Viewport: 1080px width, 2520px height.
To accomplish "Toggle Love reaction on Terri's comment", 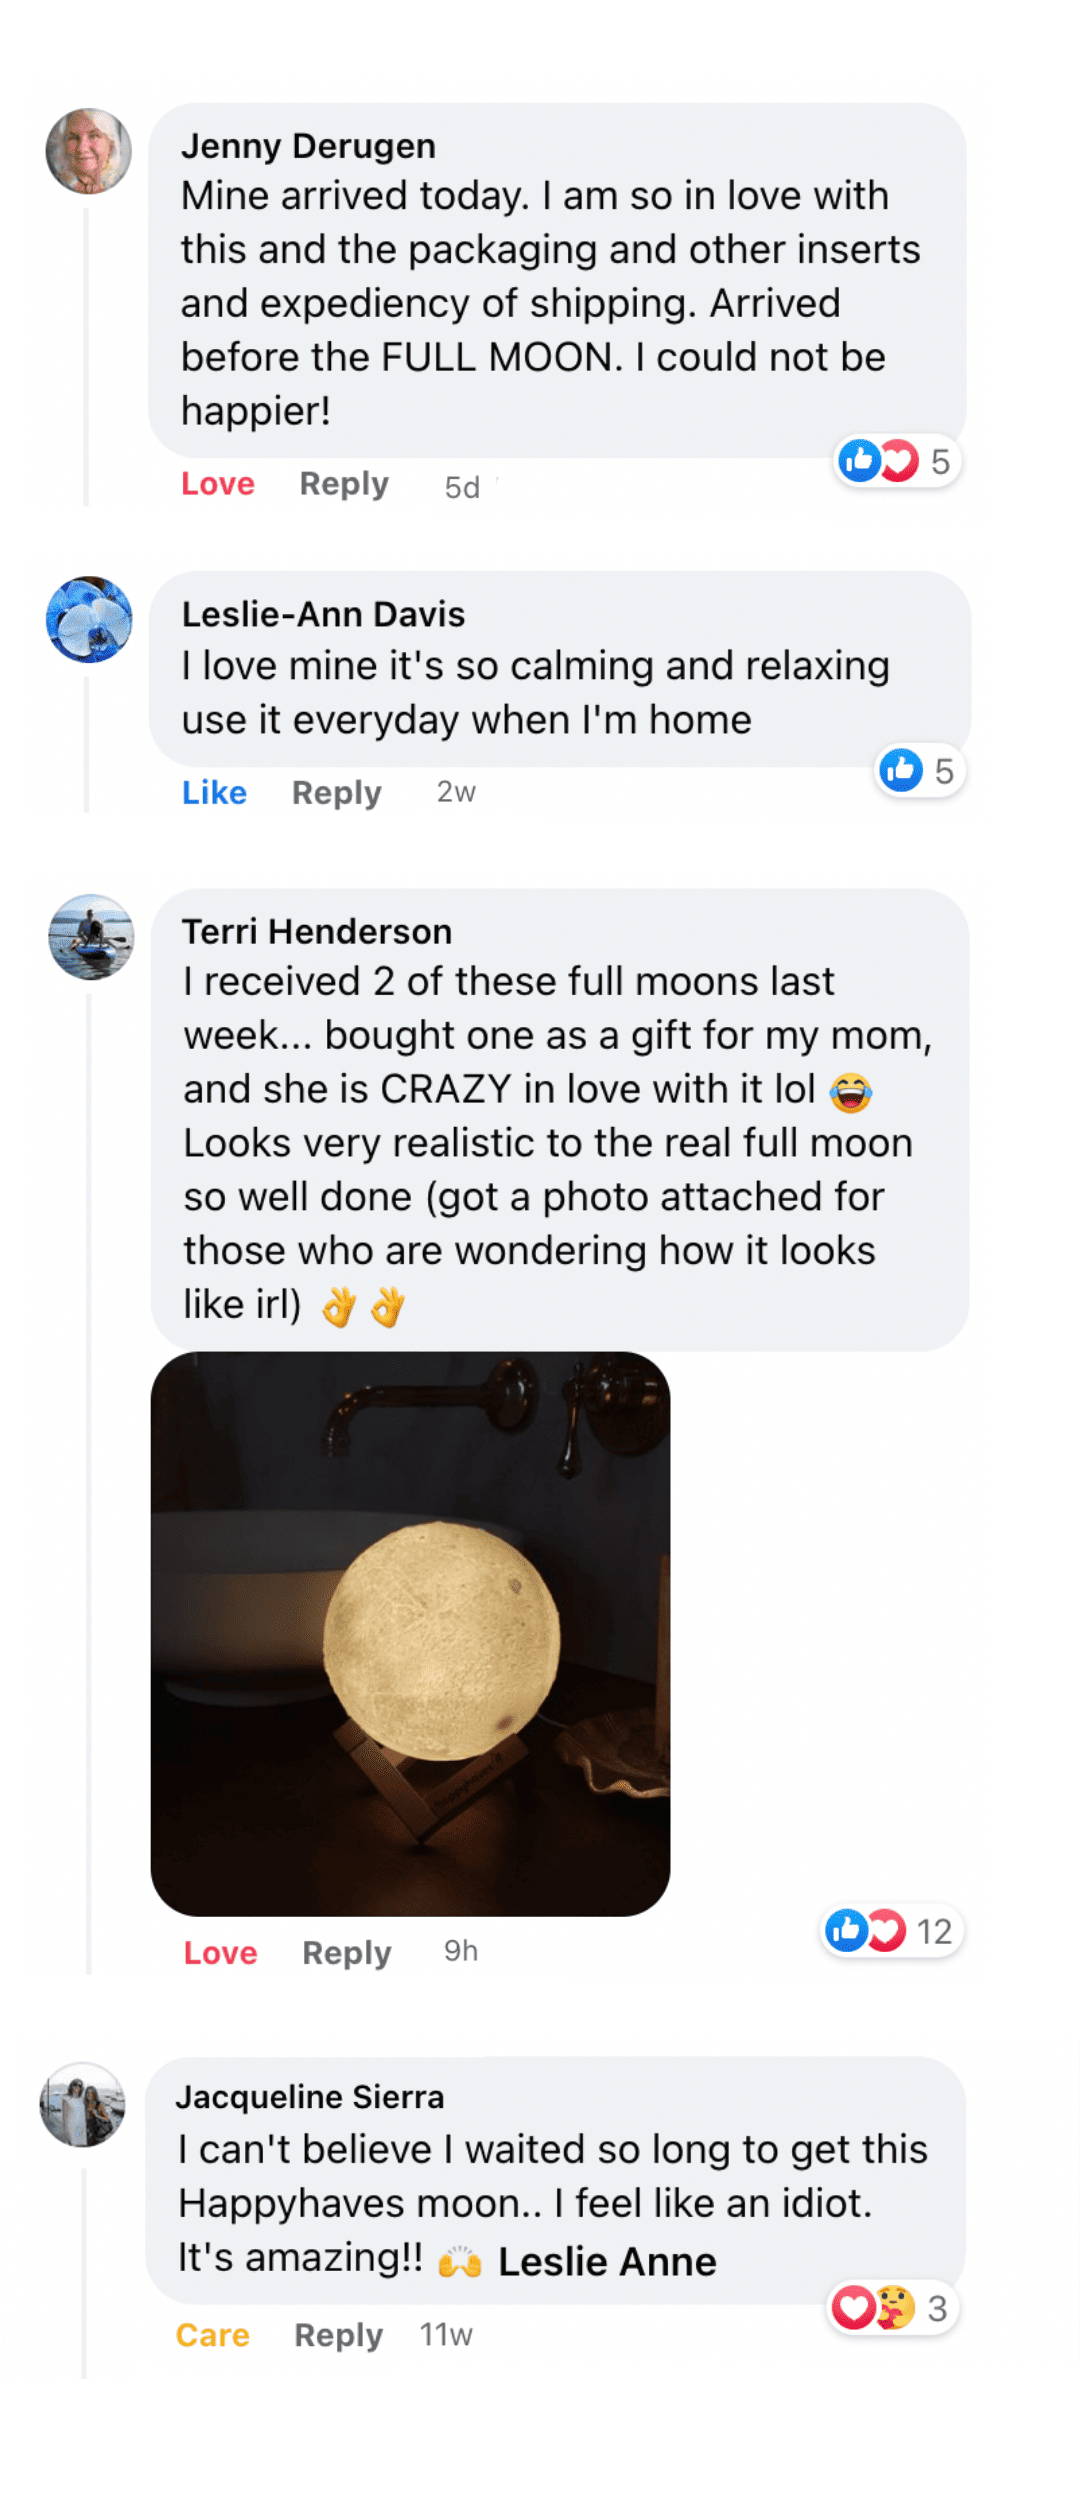I will [220, 1953].
